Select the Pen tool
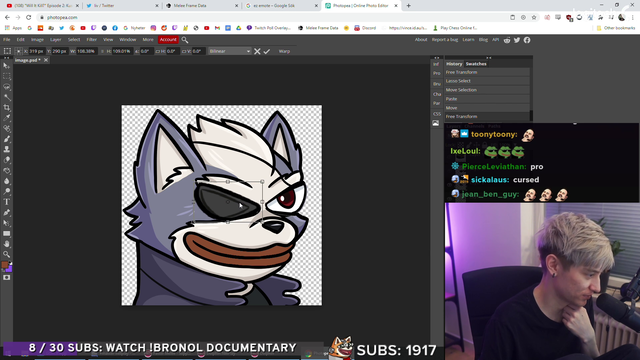 [7, 213]
